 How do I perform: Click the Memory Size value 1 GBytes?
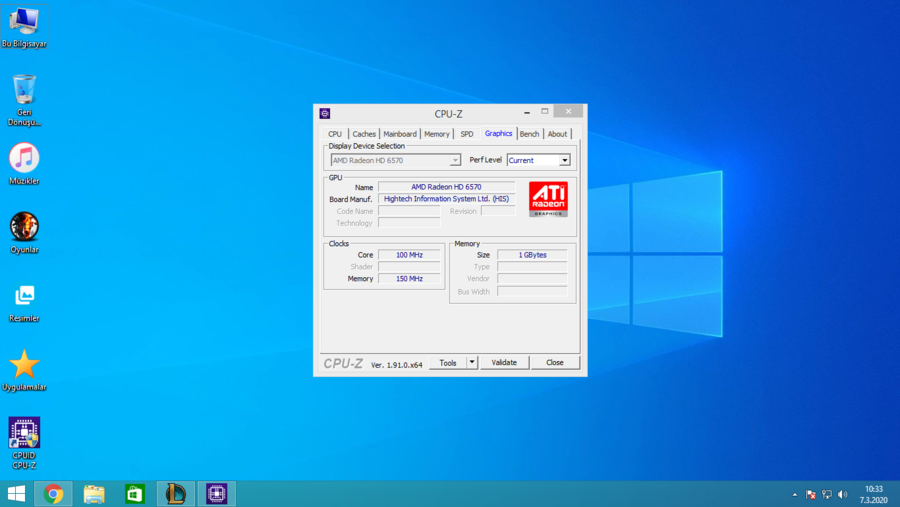click(532, 255)
